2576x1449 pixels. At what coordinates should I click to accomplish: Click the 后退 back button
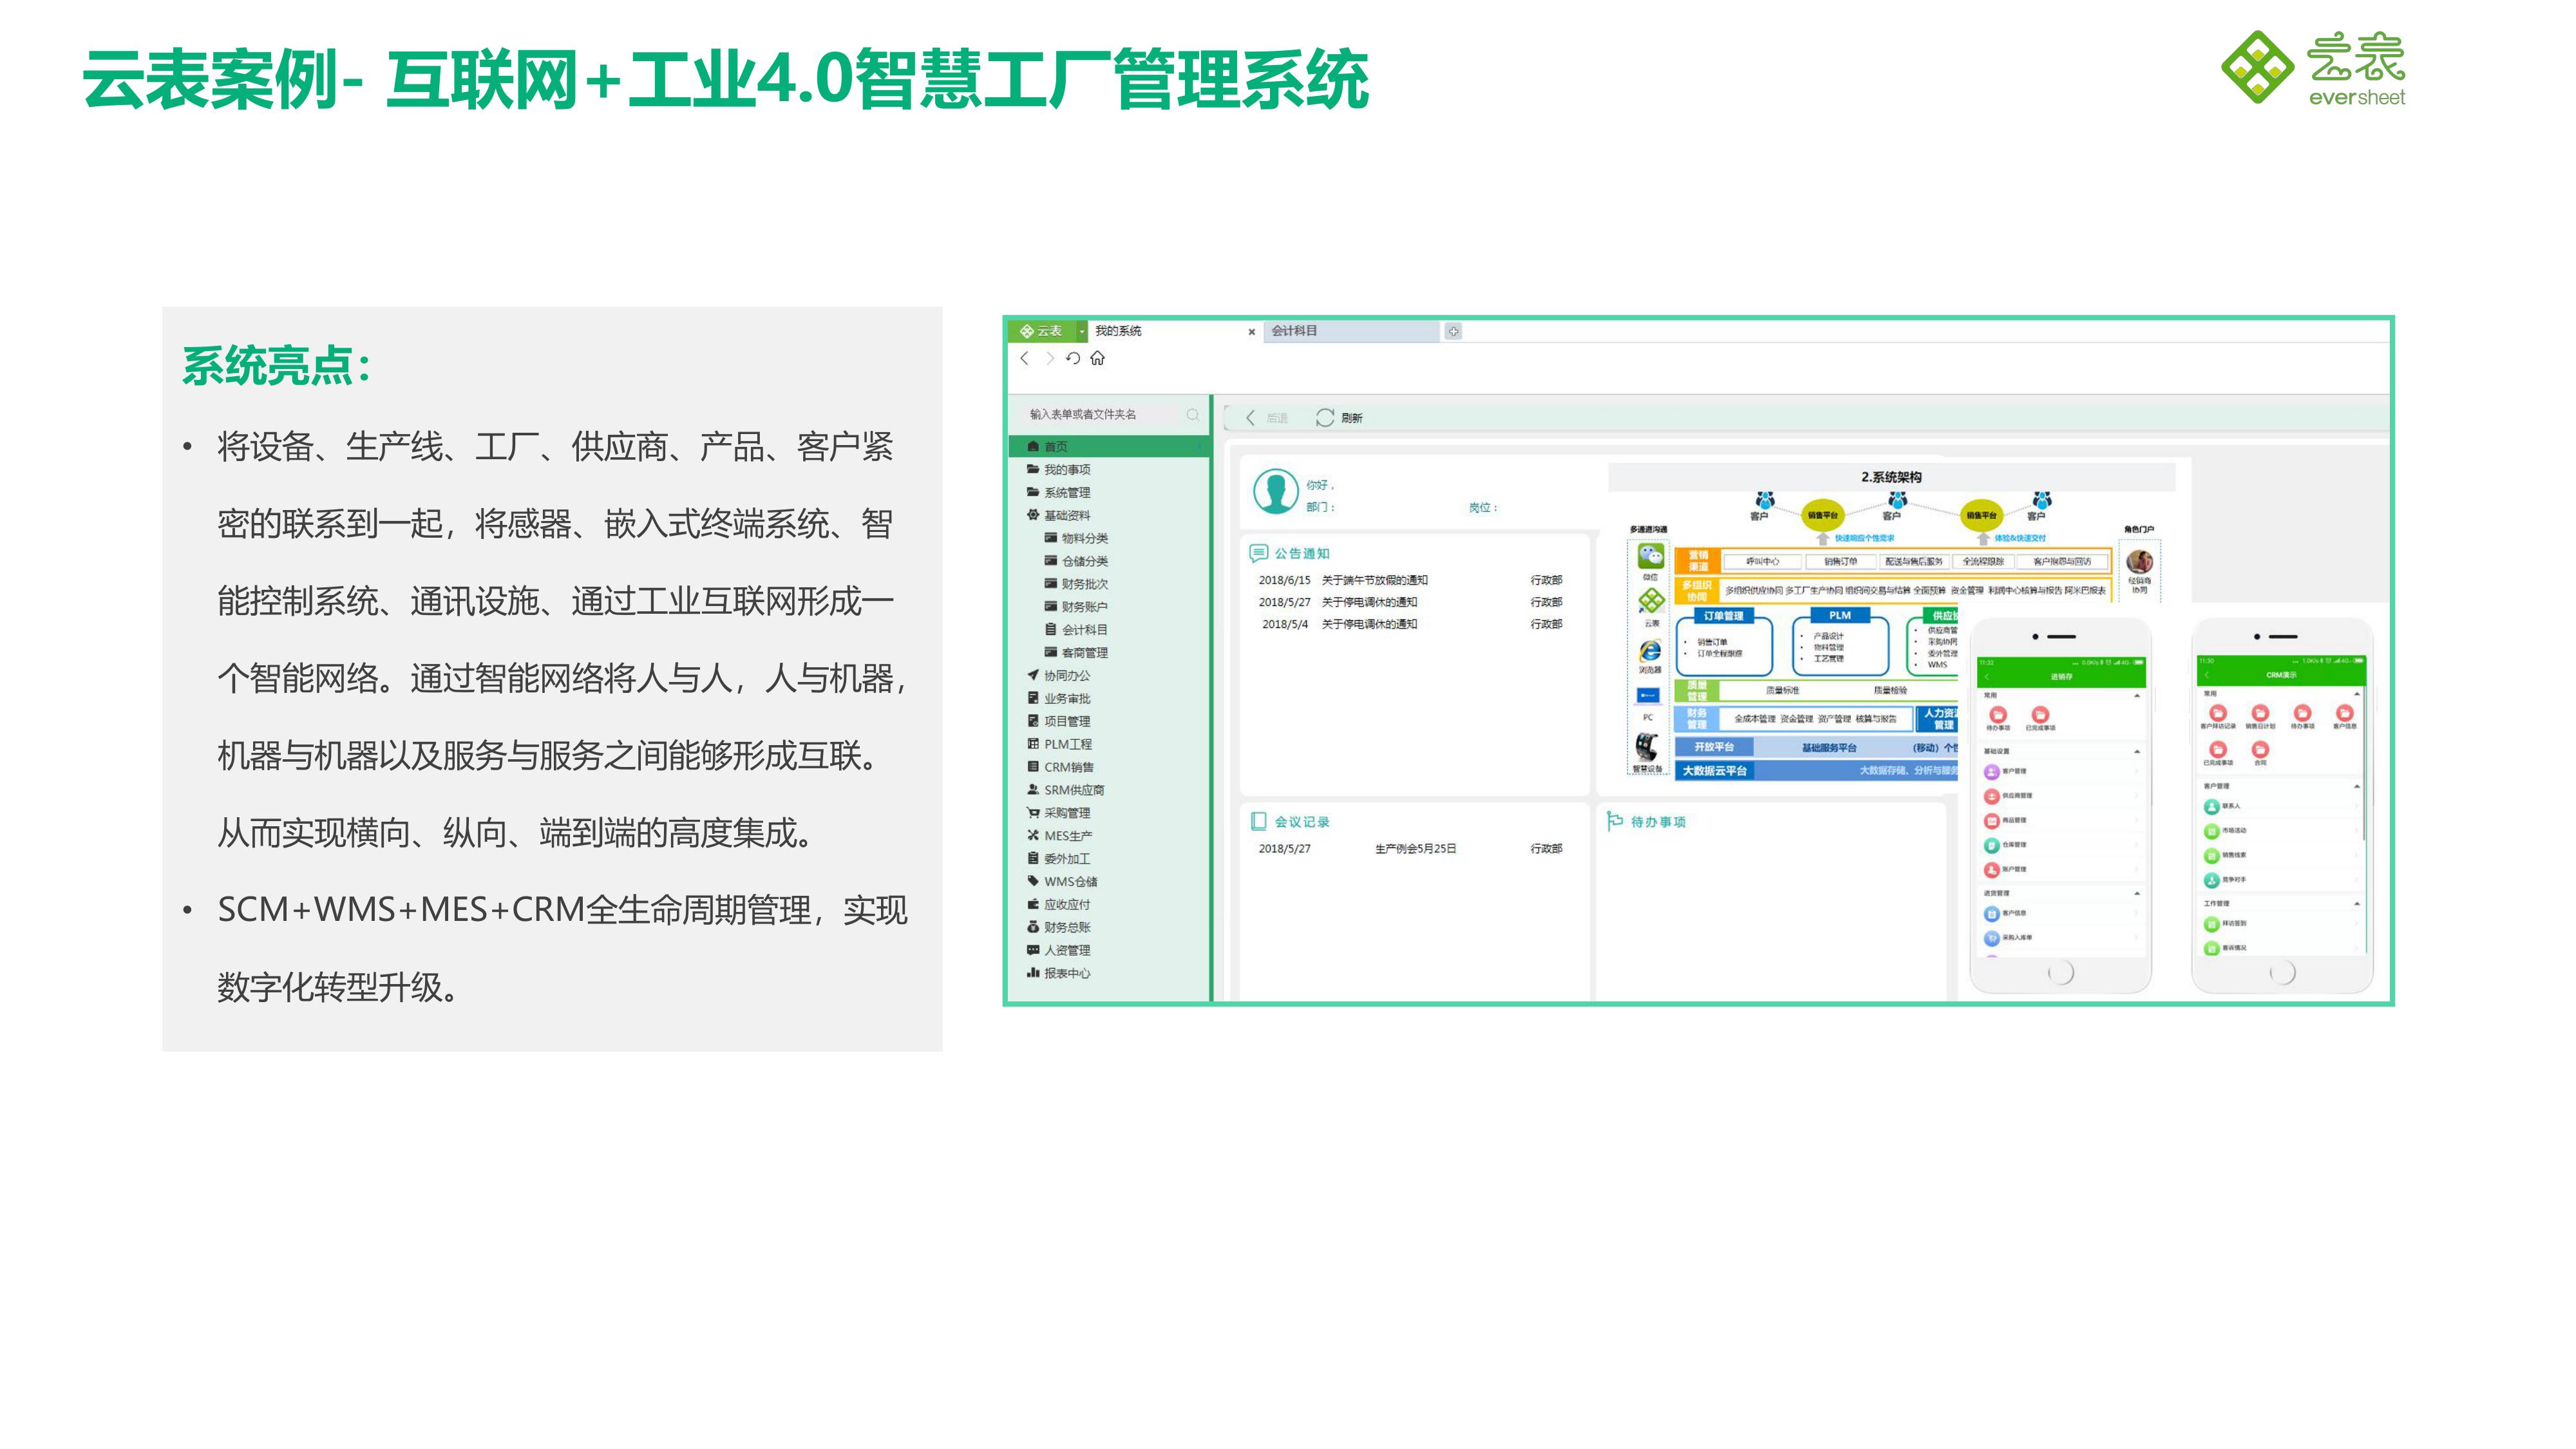tap(1266, 418)
